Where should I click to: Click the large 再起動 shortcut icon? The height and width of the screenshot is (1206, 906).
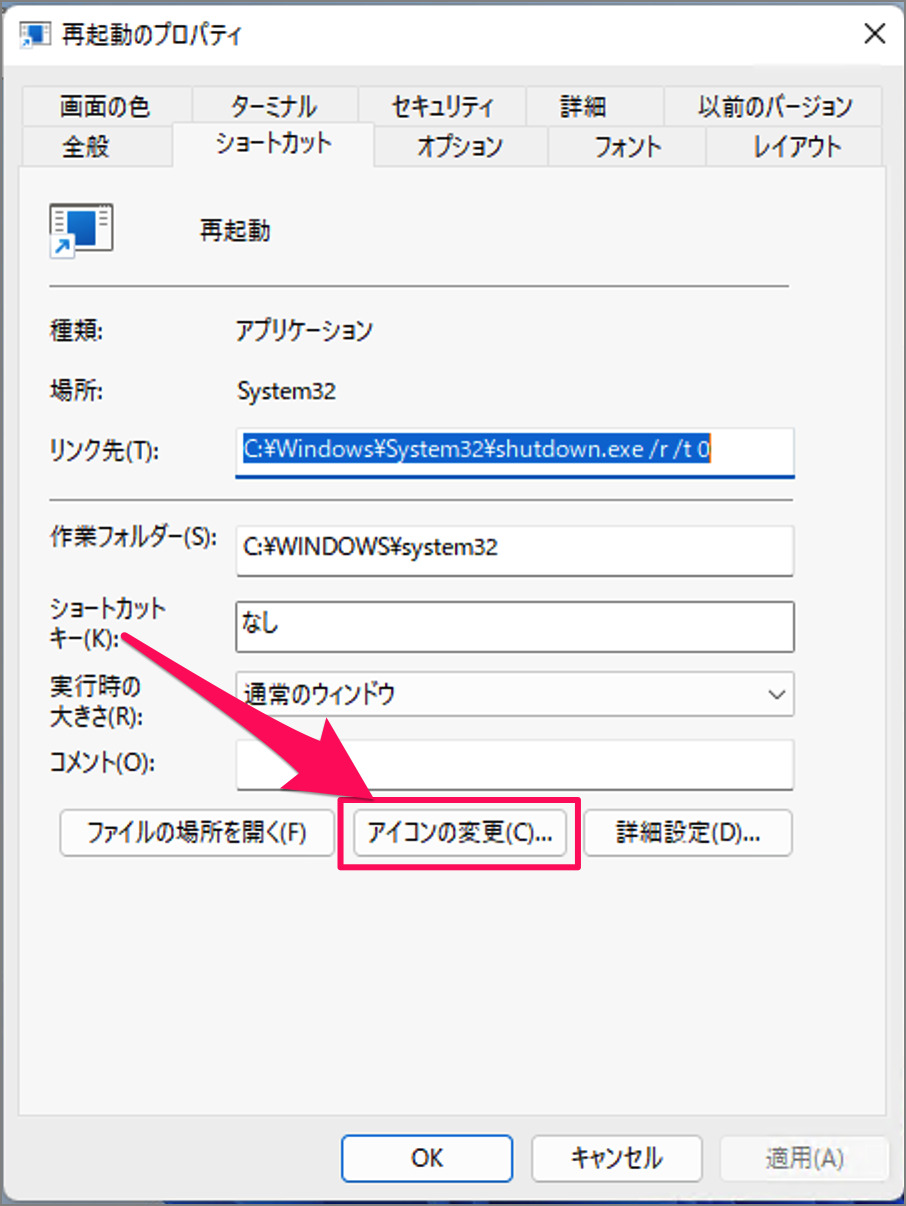[80, 231]
